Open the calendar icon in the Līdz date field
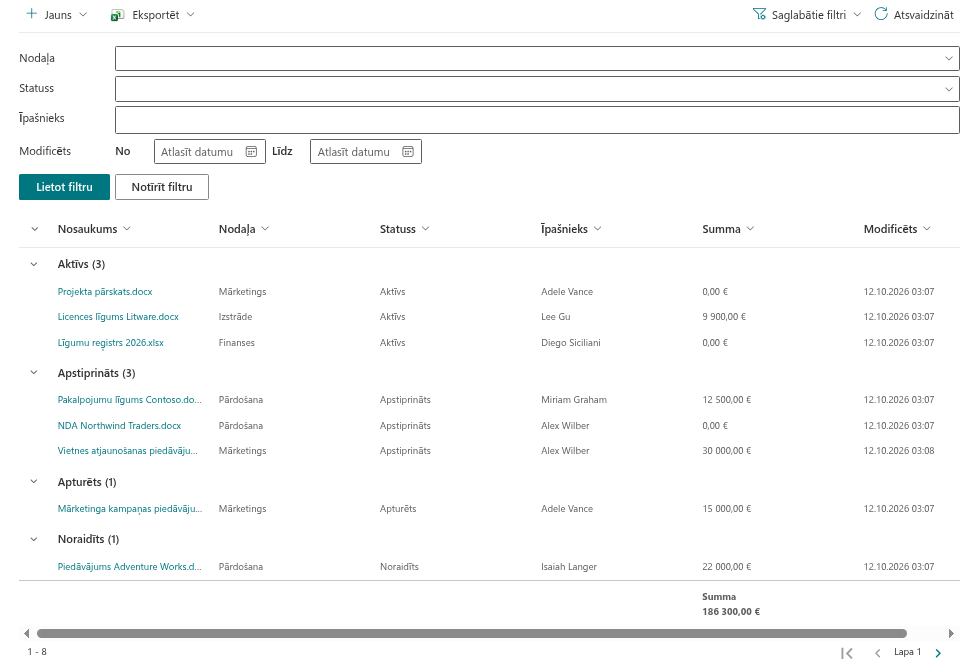The height and width of the screenshot is (672, 980). (408, 152)
